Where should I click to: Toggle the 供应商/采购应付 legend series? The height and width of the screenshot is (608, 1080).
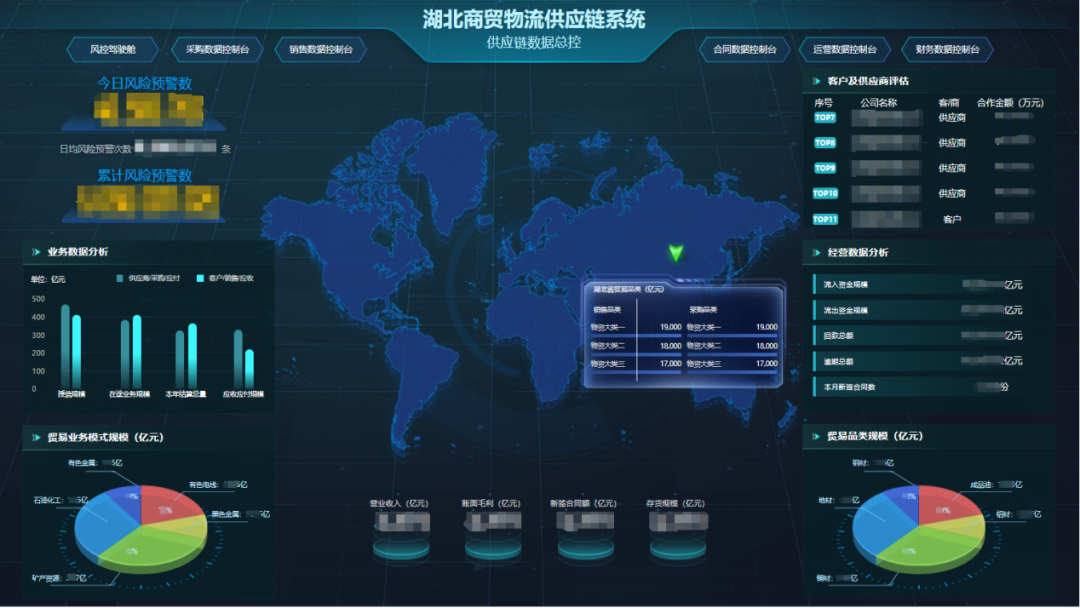point(148,278)
